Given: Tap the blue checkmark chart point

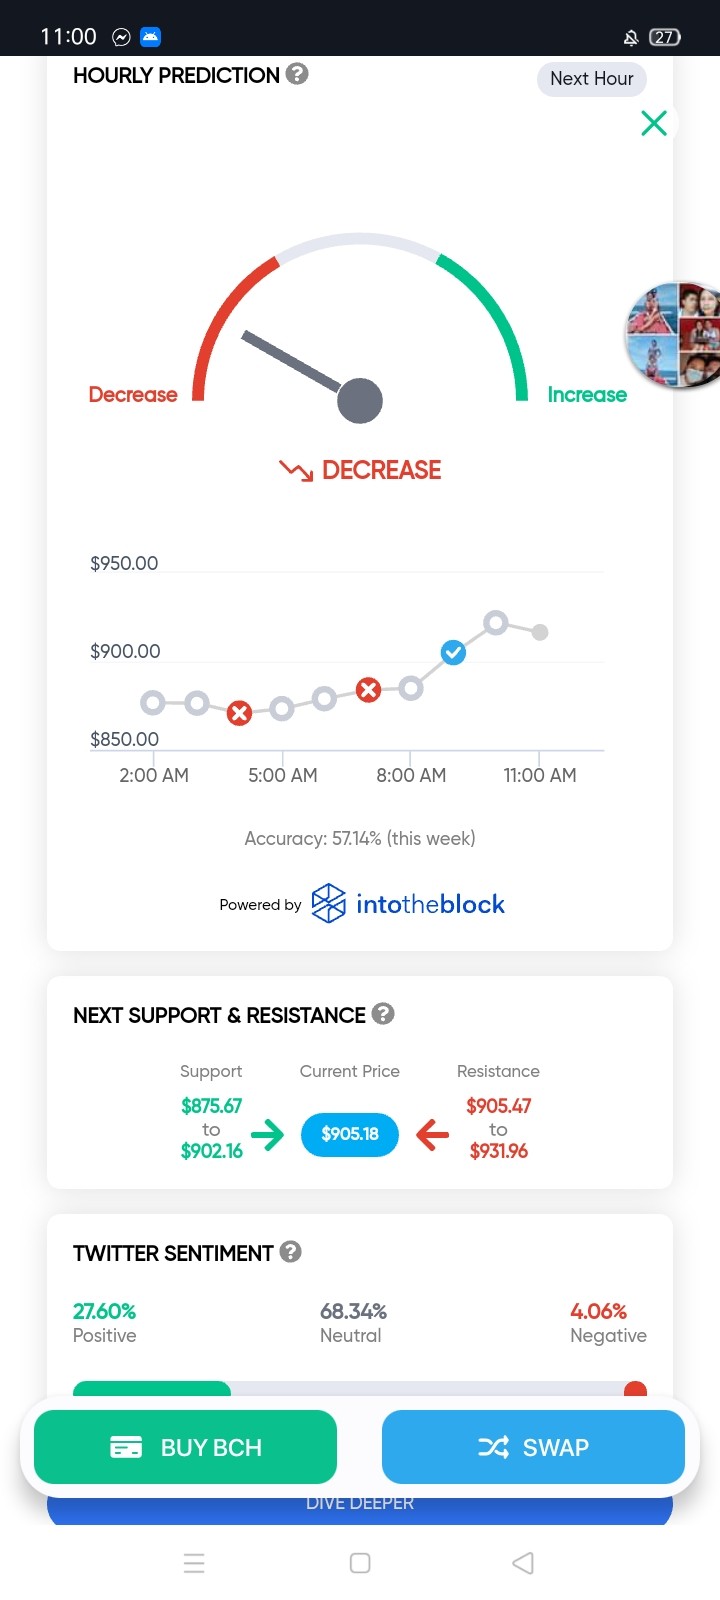Looking at the screenshot, I should [x=453, y=653].
